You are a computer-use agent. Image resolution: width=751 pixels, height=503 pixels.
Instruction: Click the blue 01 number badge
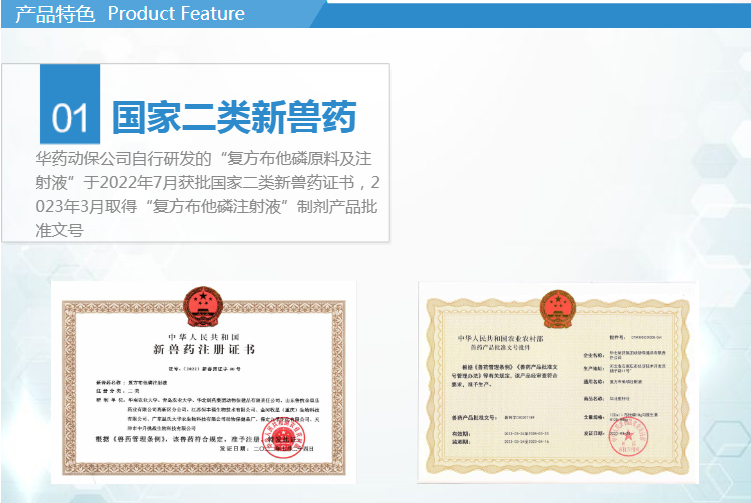70,117
